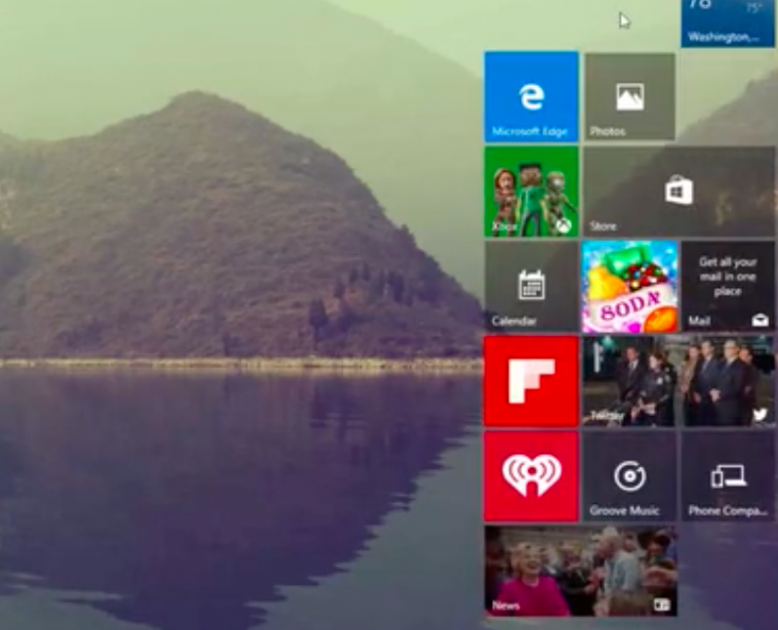Click the Twitter bird icon
This screenshot has height=630, width=778.
pyautogui.click(x=760, y=414)
